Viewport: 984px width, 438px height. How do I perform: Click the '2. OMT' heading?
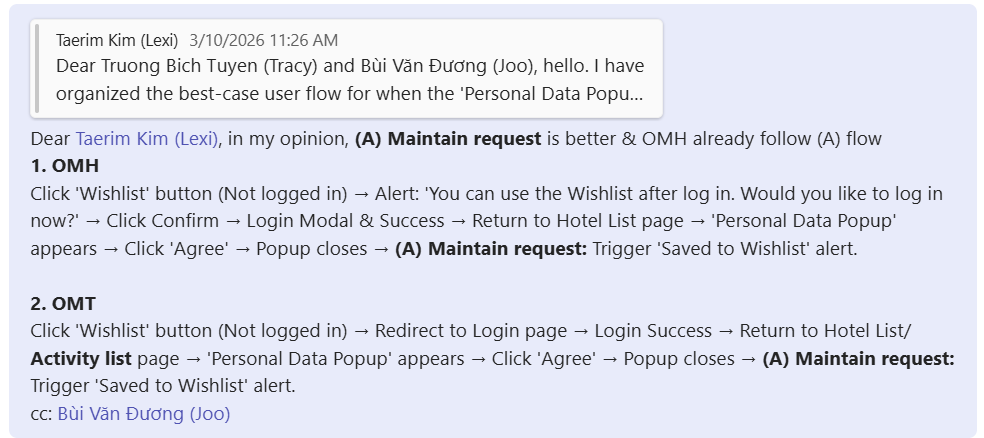pyautogui.click(x=63, y=303)
